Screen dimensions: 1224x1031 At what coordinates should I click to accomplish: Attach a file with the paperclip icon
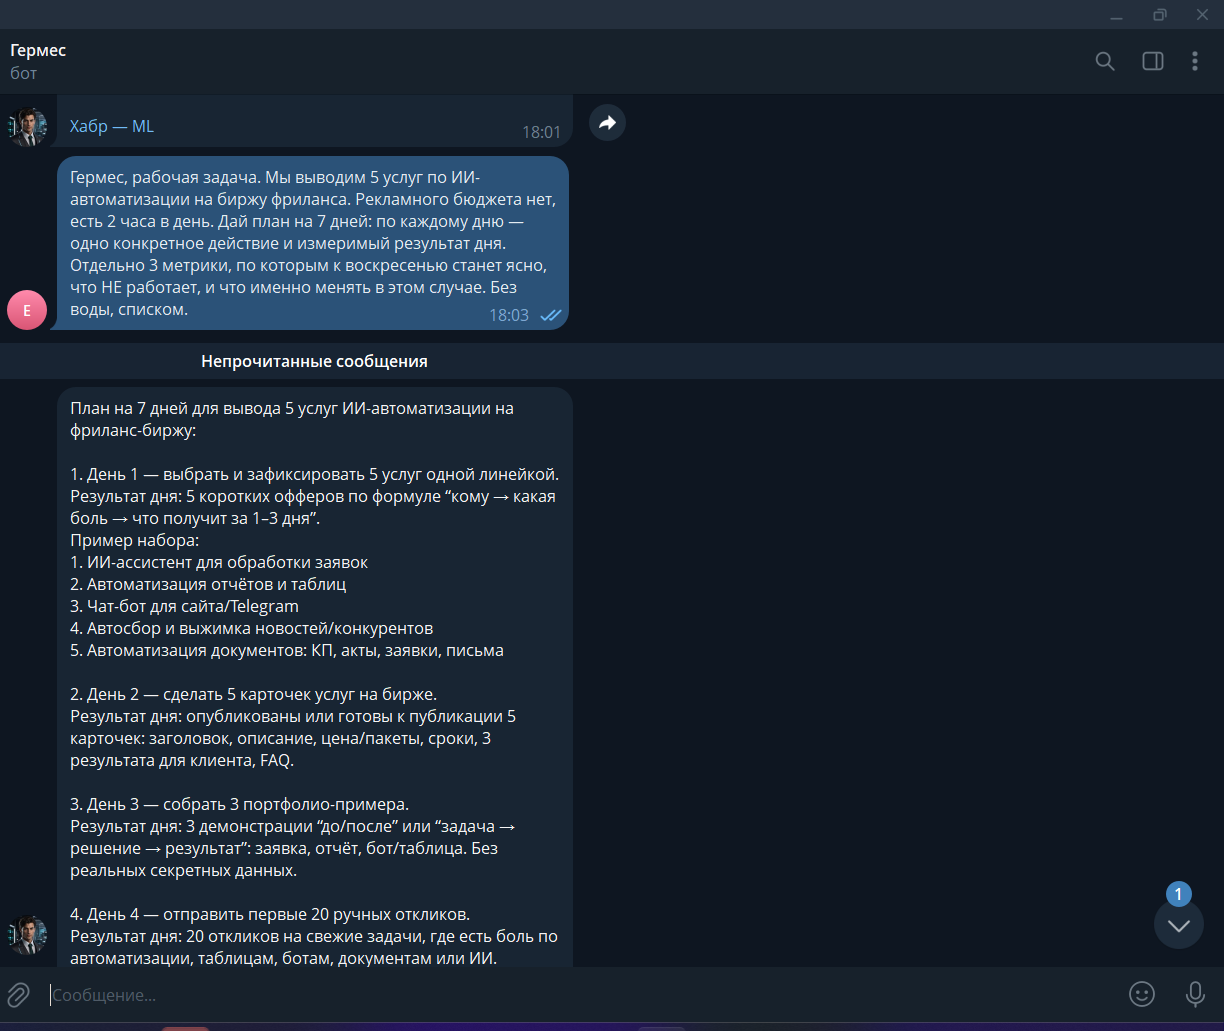[18, 994]
